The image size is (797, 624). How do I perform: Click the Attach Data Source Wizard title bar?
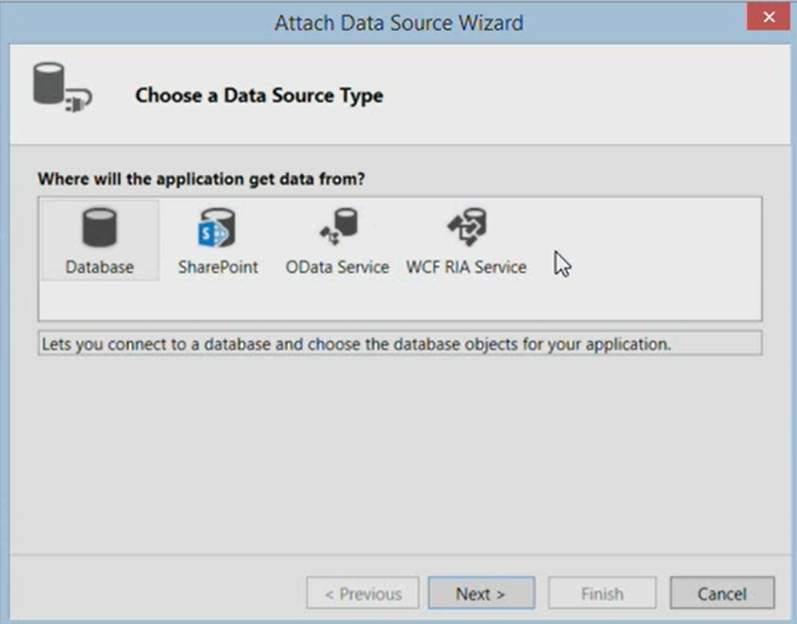[398, 23]
